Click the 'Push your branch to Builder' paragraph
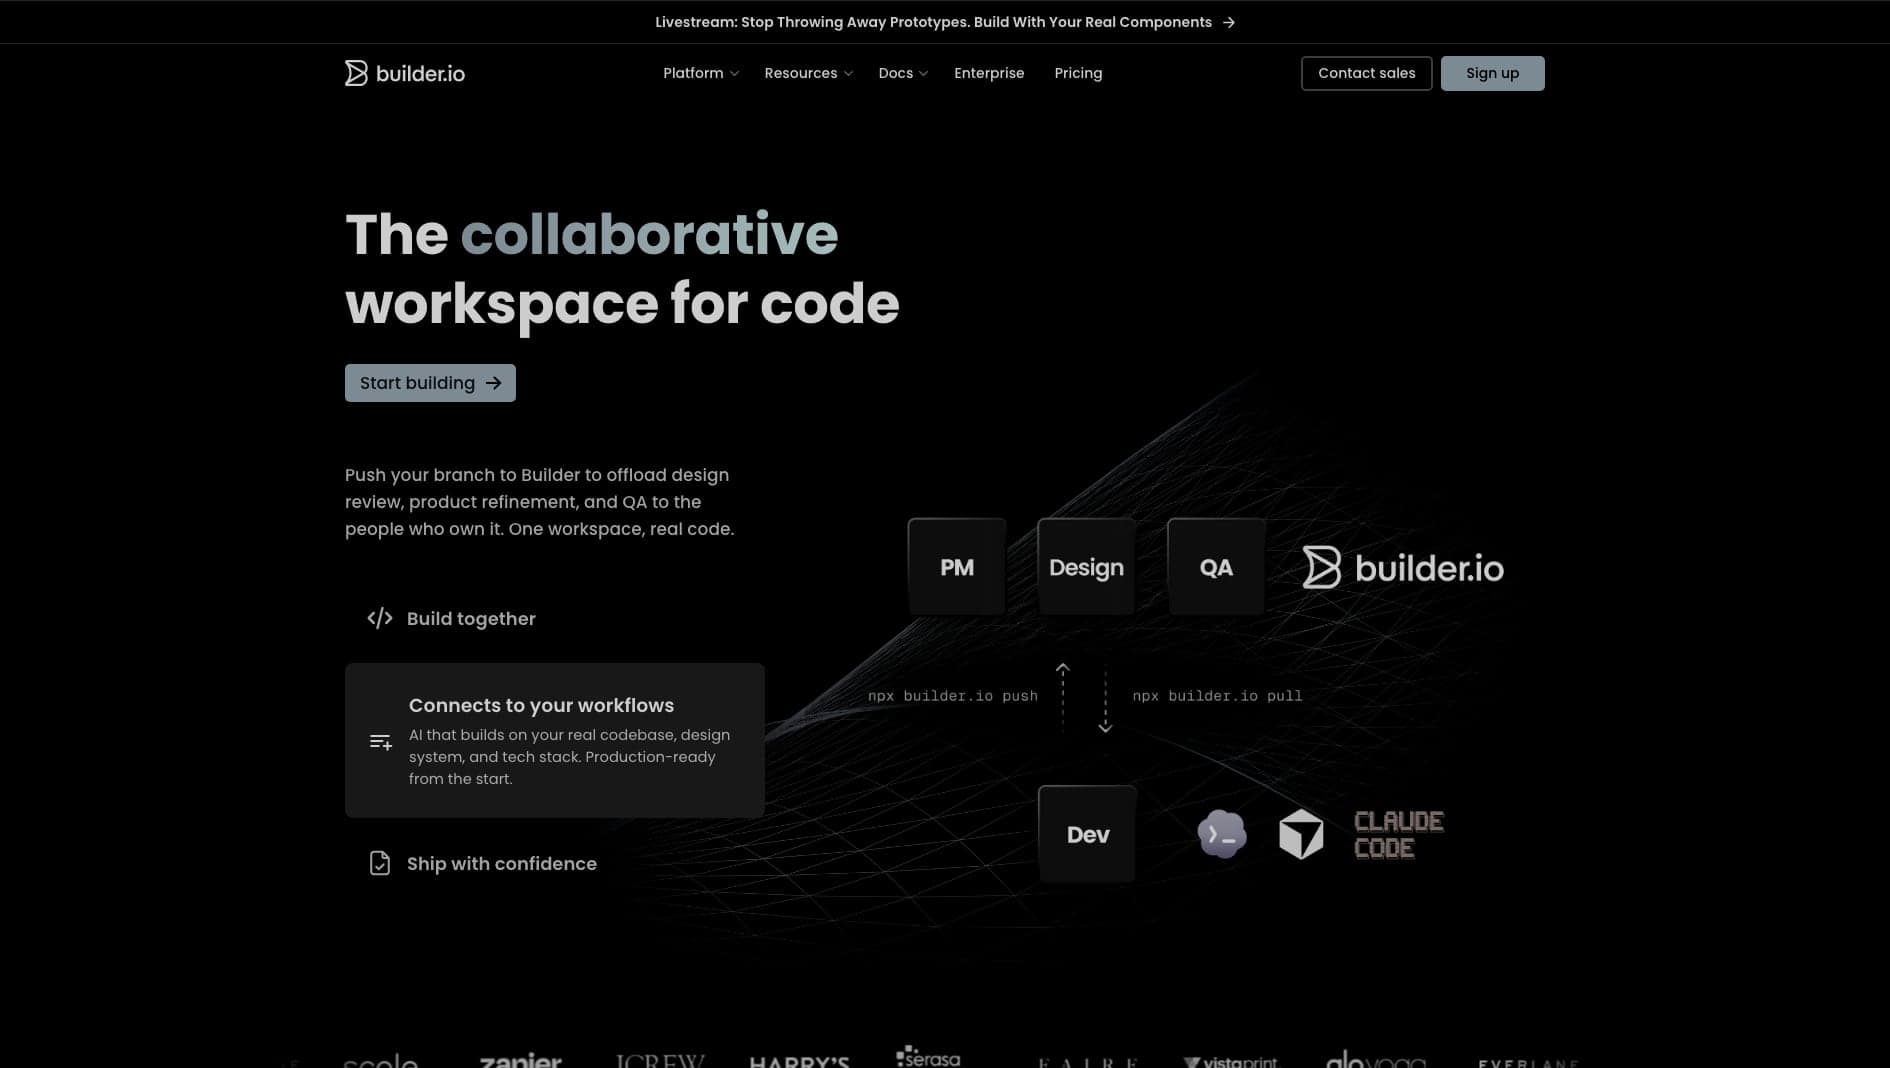The height and width of the screenshot is (1068, 1890). pos(540,502)
